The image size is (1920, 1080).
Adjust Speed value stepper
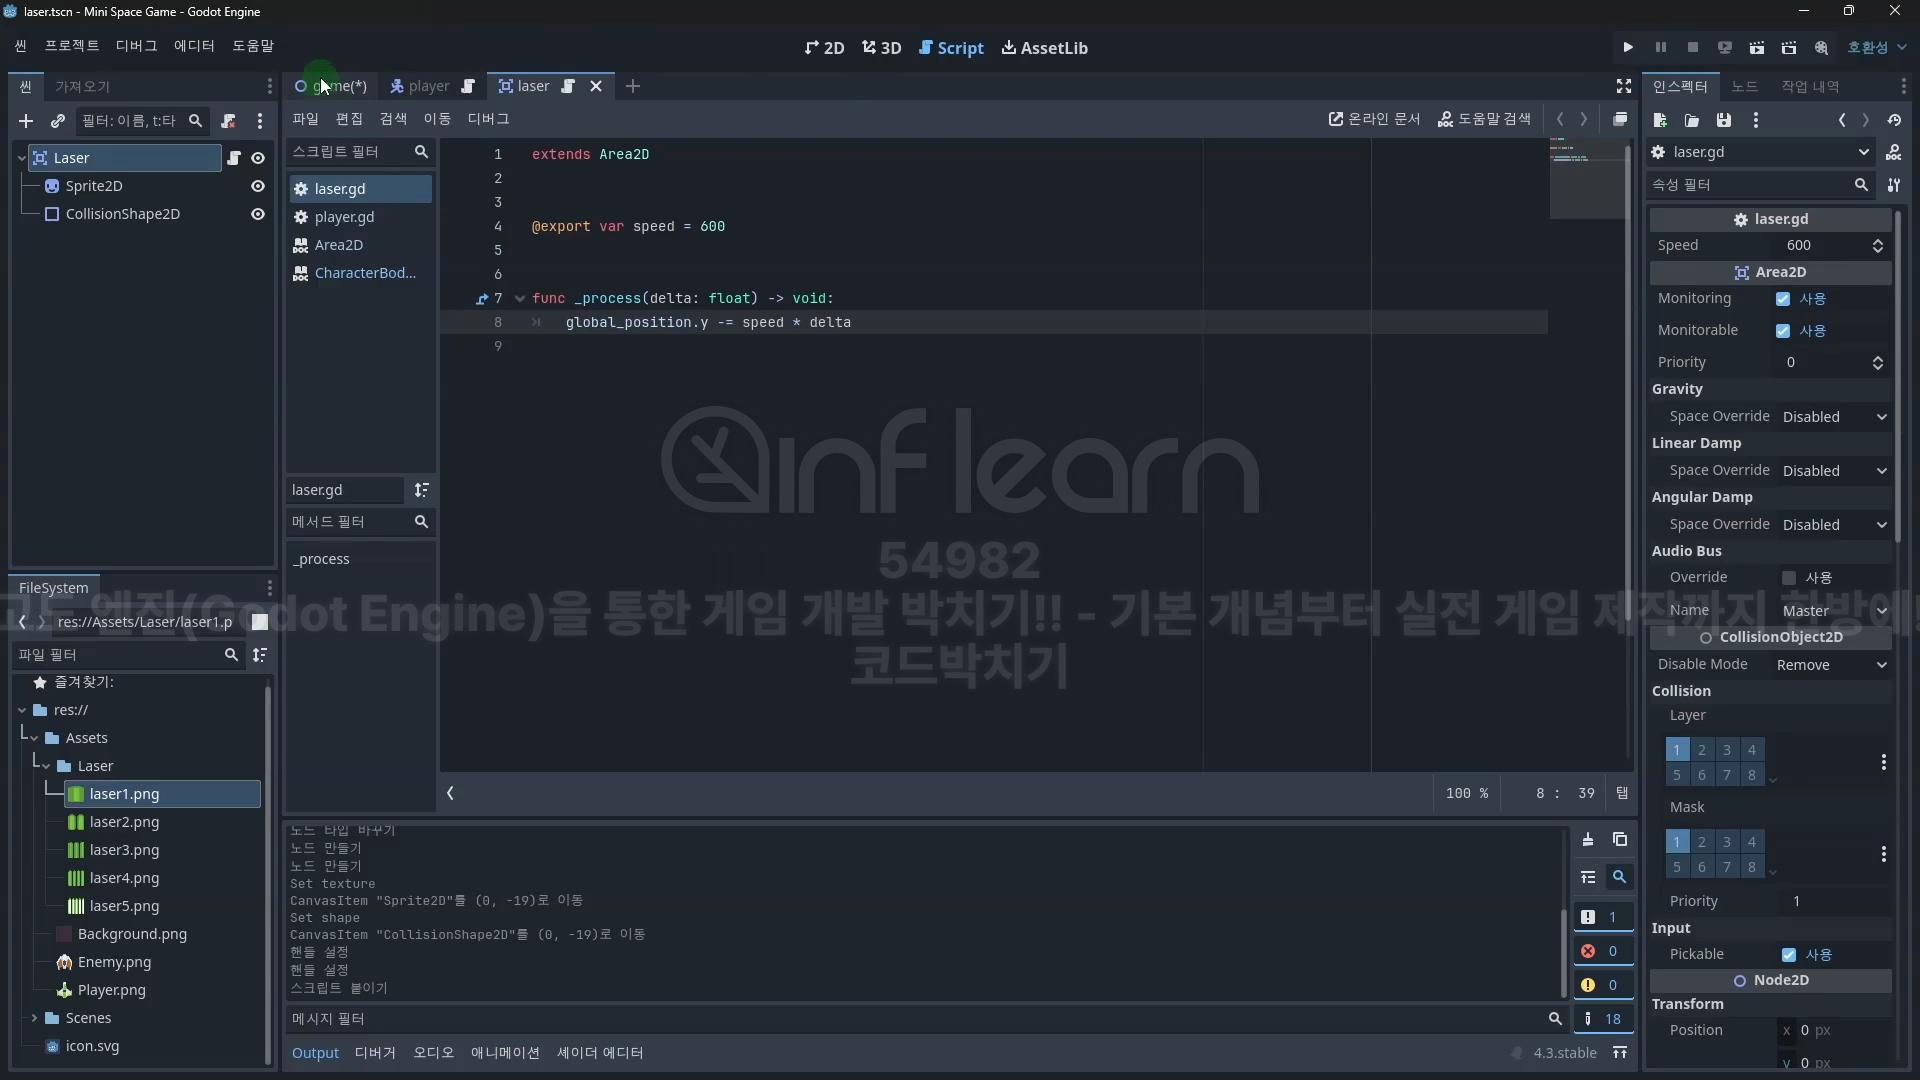pos(1878,245)
